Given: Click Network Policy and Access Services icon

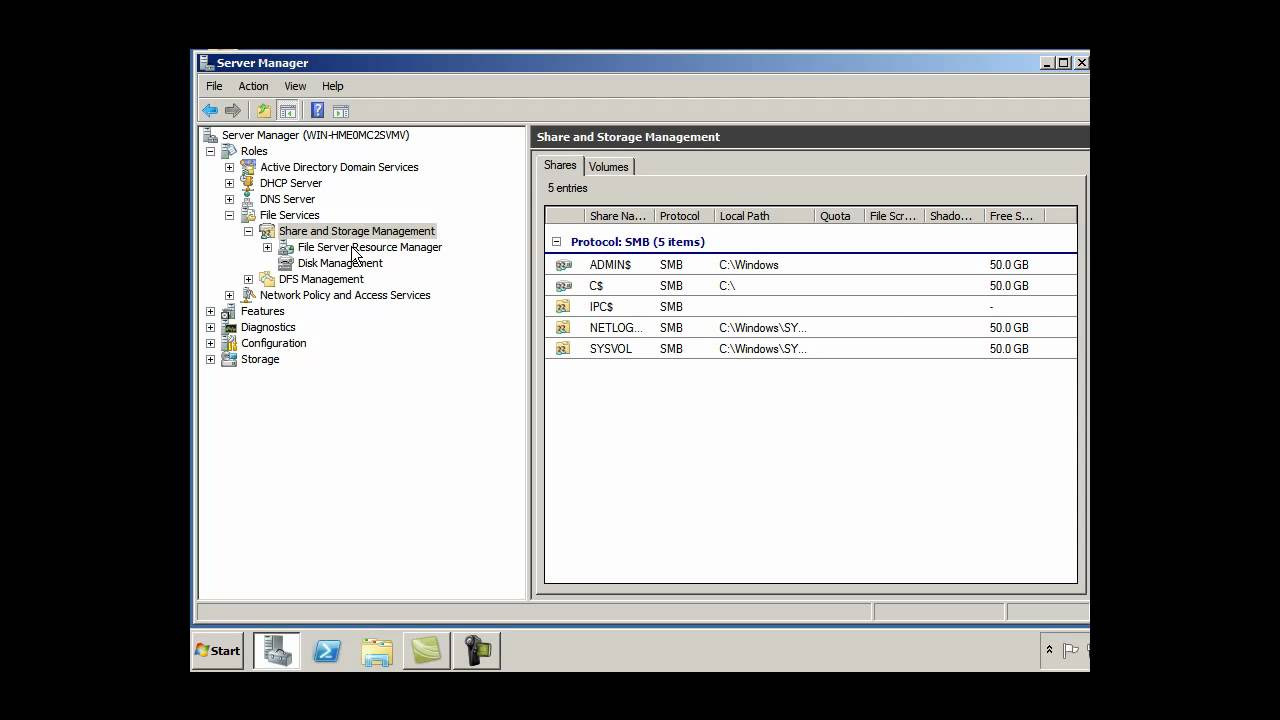Looking at the screenshot, I should (x=248, y=295).
